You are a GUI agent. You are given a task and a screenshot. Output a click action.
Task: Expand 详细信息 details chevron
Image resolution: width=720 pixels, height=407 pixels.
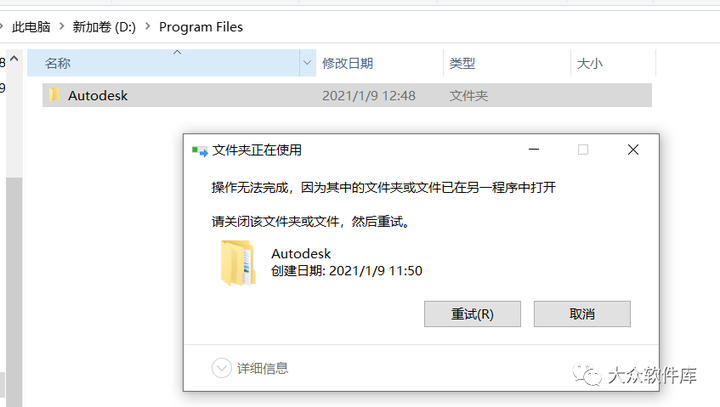(x=221, y=368)
